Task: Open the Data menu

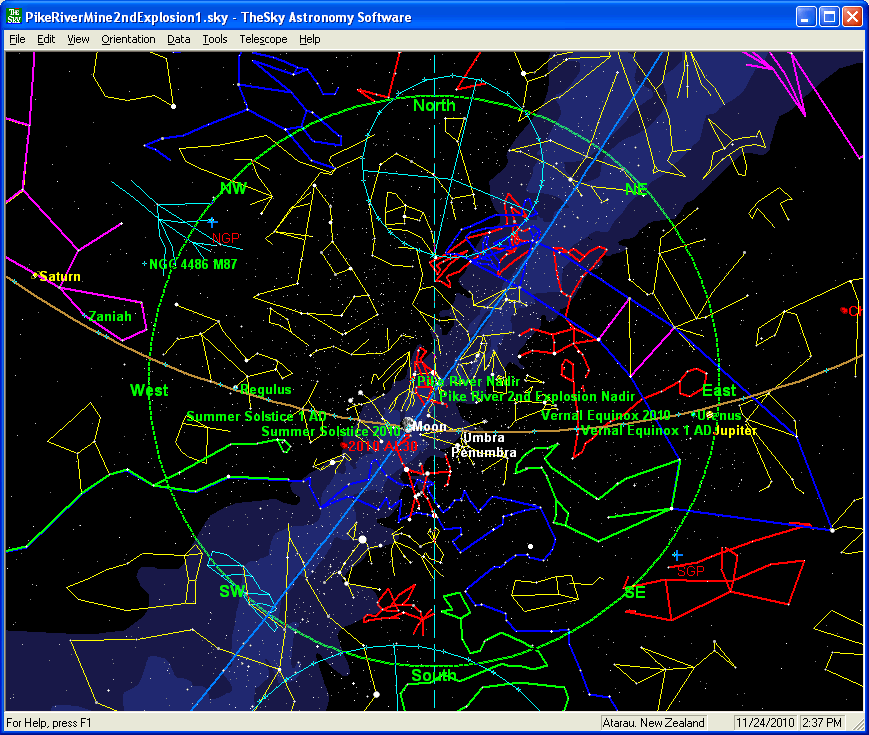Action: click(178, 39)
